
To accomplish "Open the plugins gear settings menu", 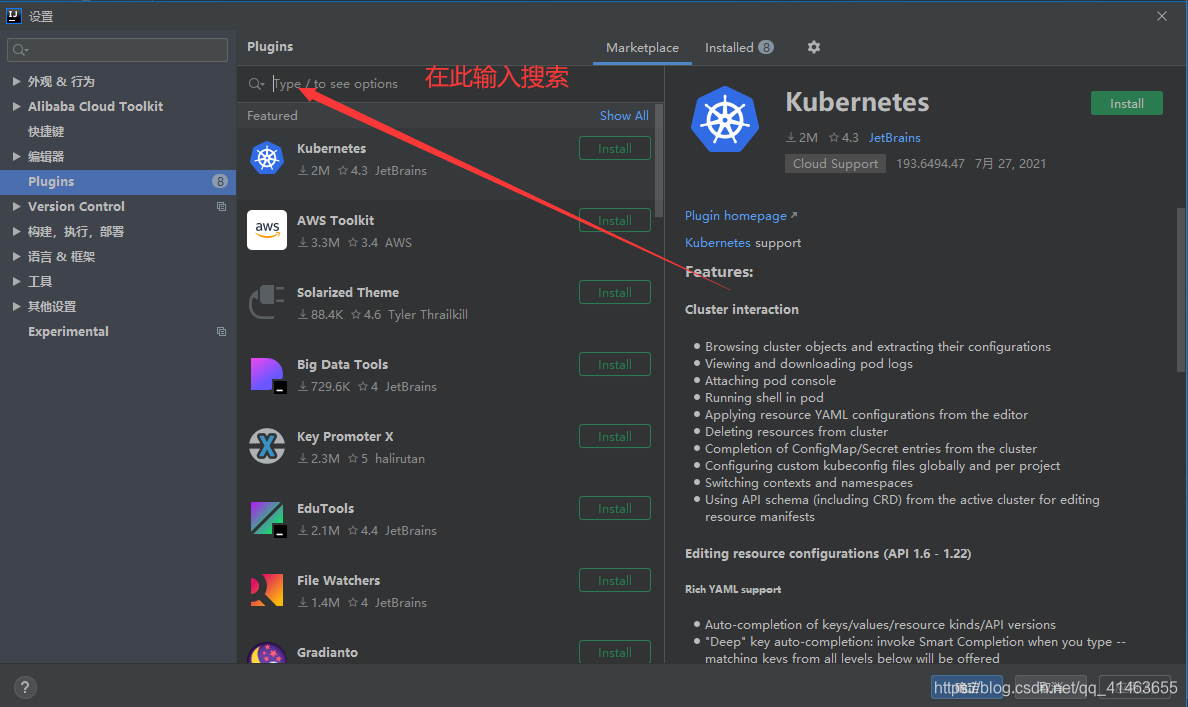I will pyautogui.click(x=814, y=47).
